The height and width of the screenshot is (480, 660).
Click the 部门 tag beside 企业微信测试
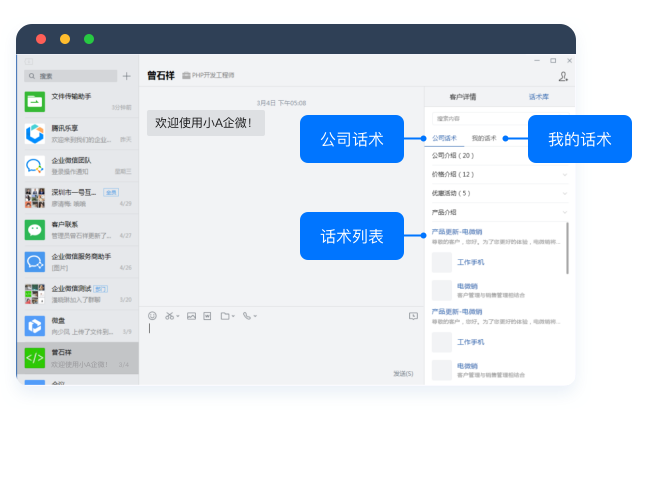(x=101, y=289)
